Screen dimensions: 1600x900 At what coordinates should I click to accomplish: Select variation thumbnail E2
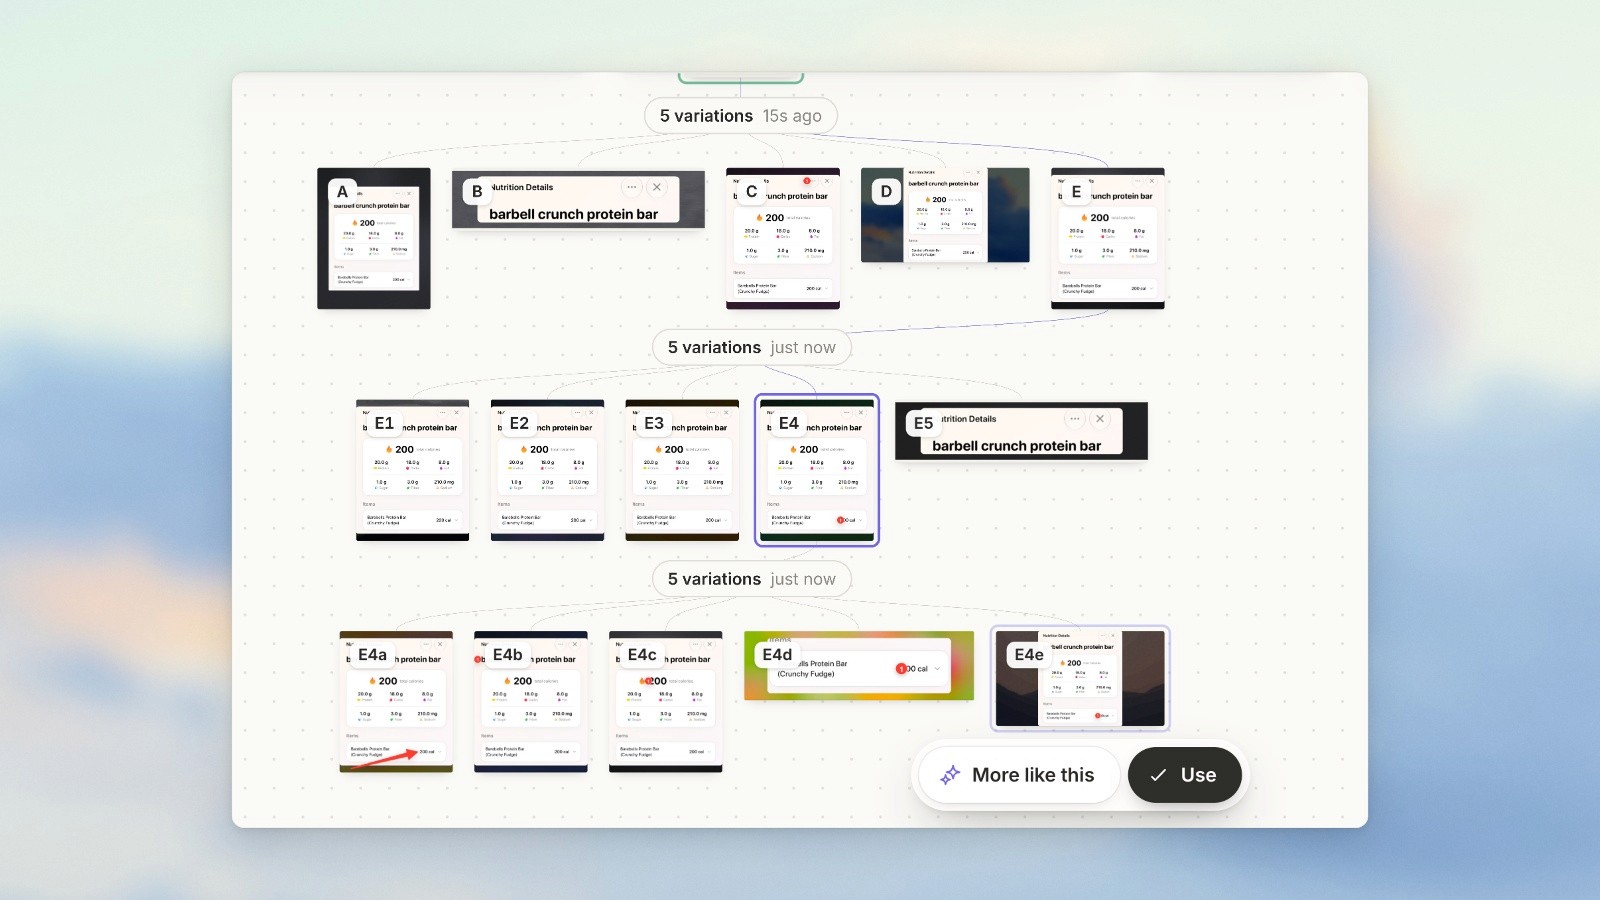point(547,470)
